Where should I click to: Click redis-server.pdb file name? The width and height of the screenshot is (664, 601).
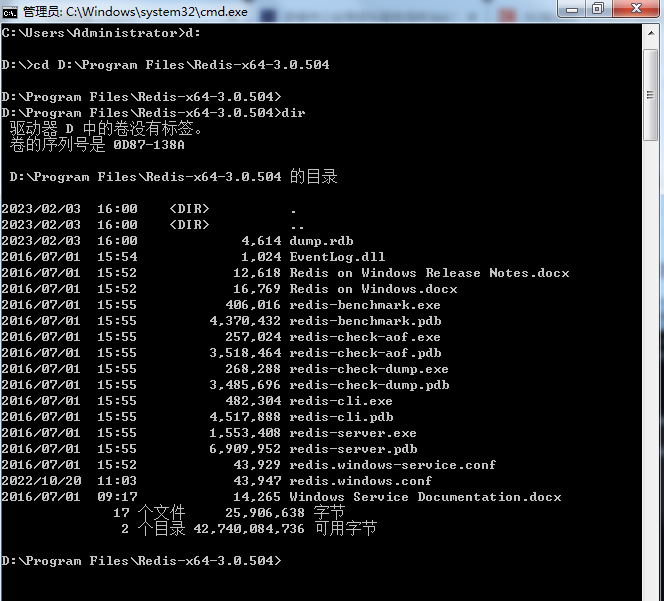tap(354, 449)
